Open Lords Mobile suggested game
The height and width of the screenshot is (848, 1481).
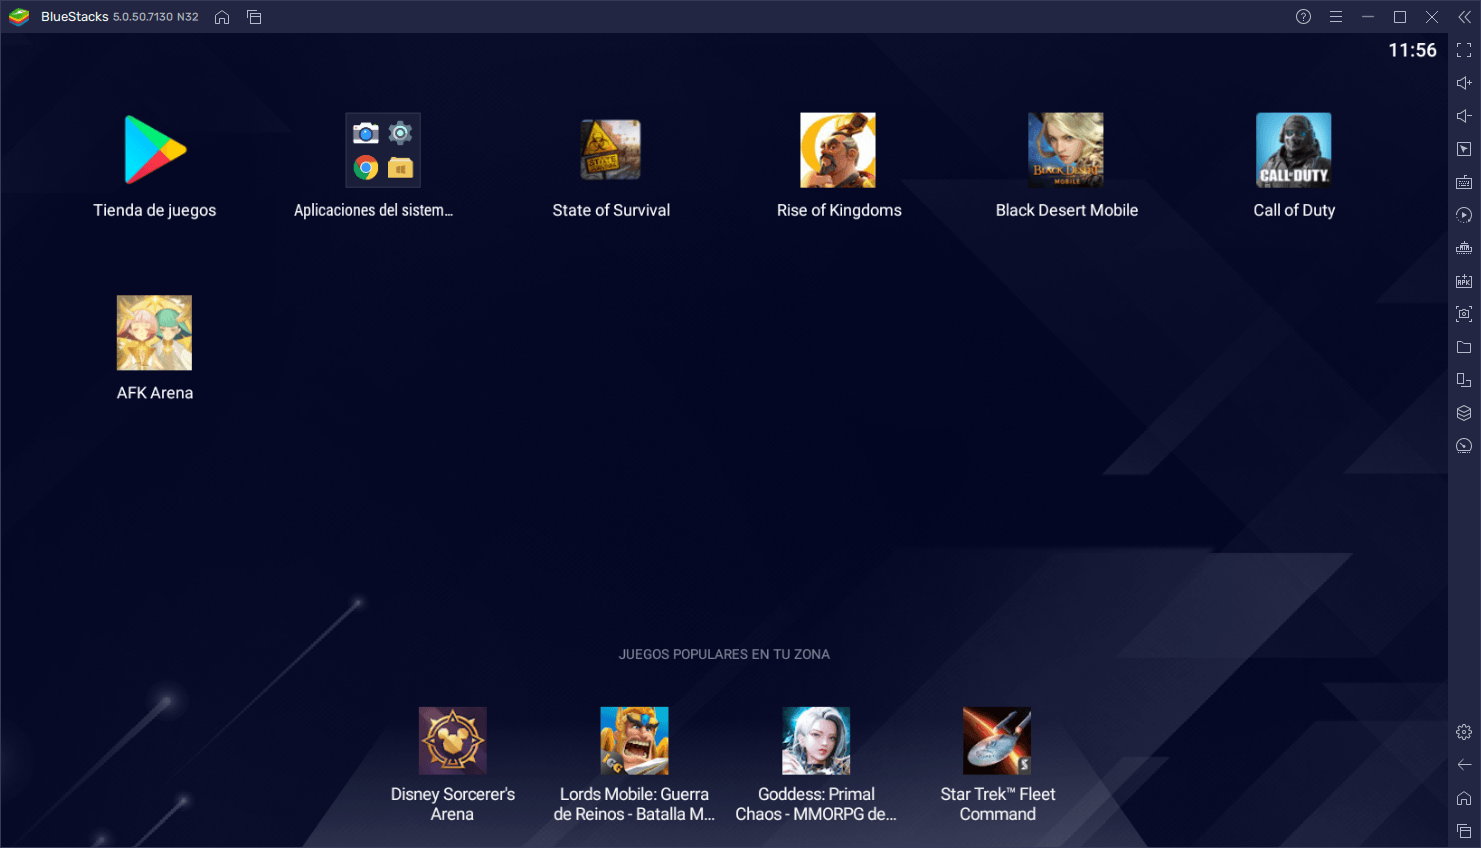coord(634,741)
